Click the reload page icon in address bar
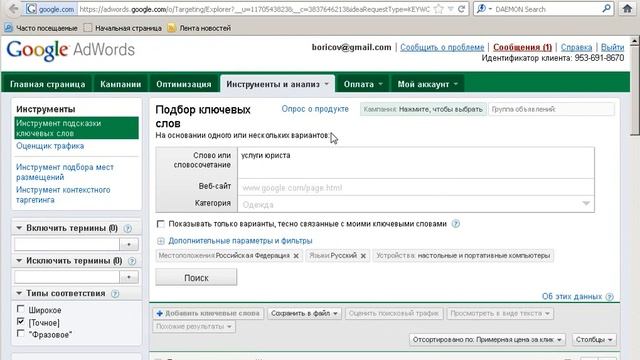This screenshot has width=640, height=360. pos(461,9)
